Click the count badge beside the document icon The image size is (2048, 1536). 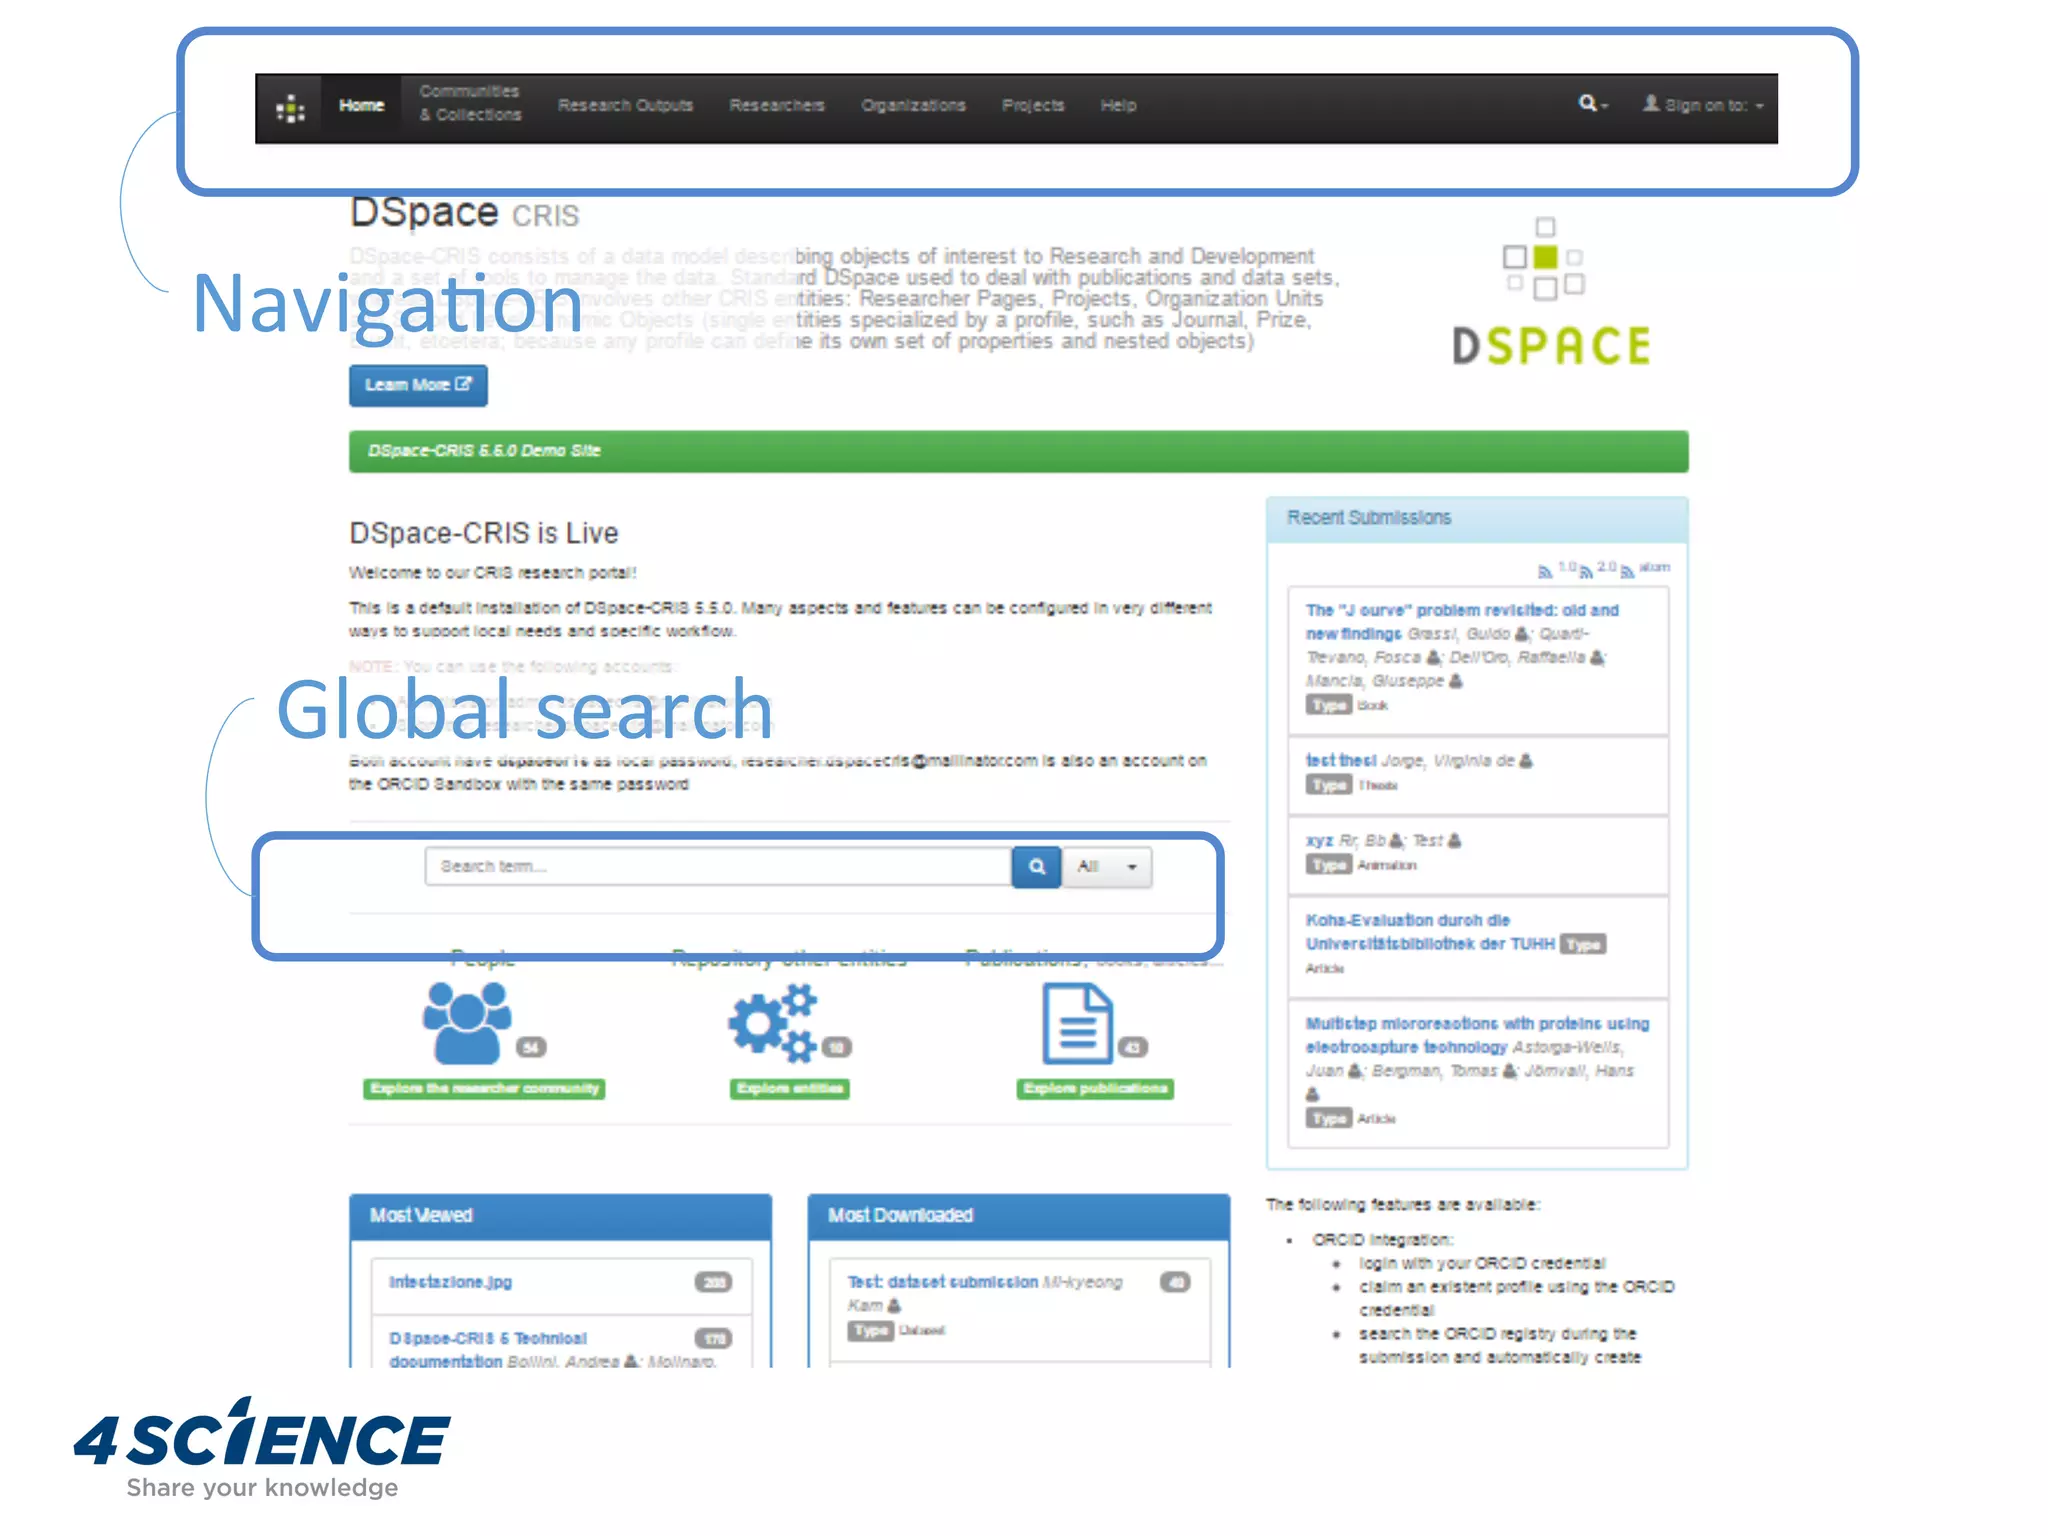tap(1132, 1047)
